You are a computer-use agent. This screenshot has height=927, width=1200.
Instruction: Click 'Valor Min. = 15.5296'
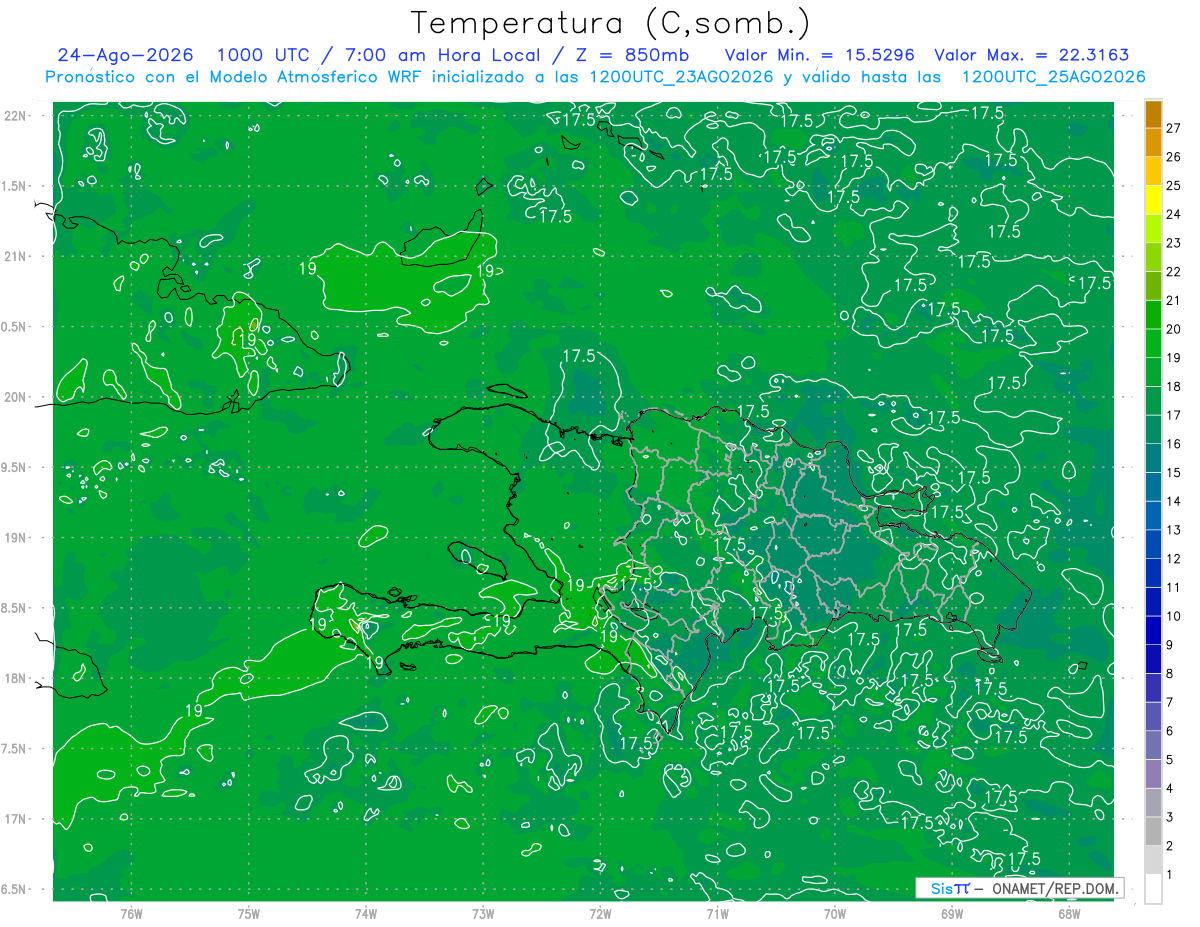pyautogui.click(x=820, y=55)
